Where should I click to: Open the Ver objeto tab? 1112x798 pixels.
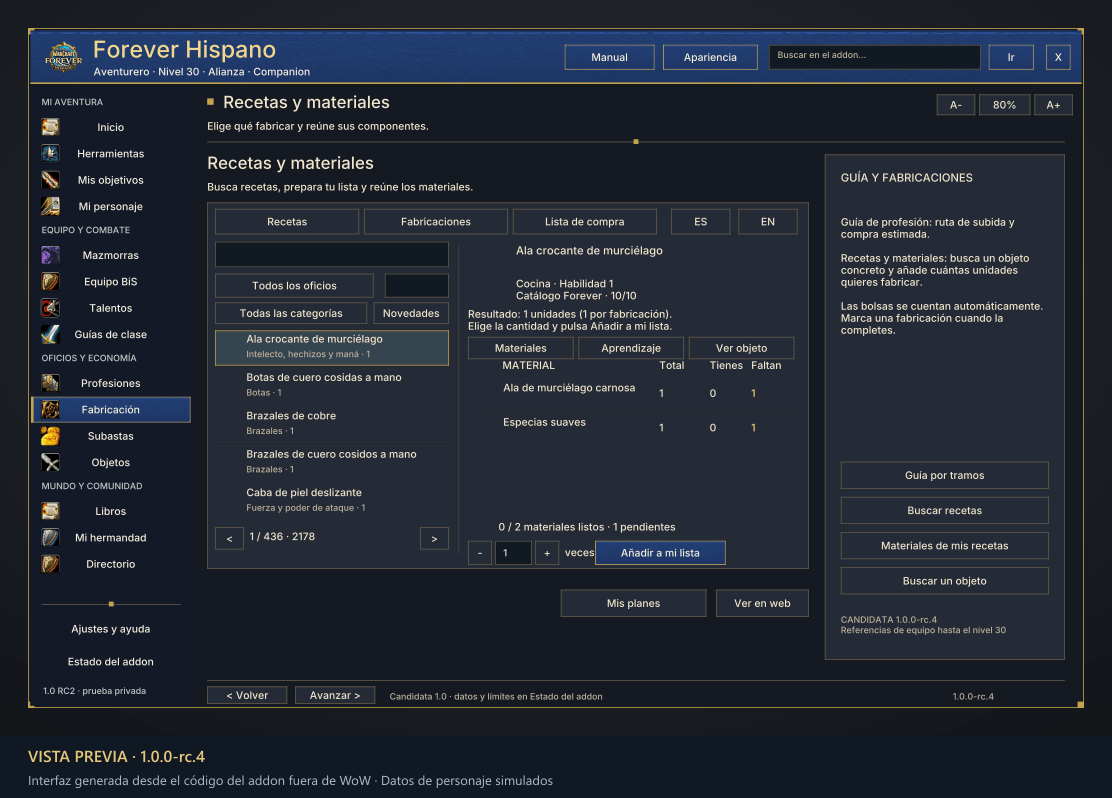pyautogui.click(x=741, y=348)
